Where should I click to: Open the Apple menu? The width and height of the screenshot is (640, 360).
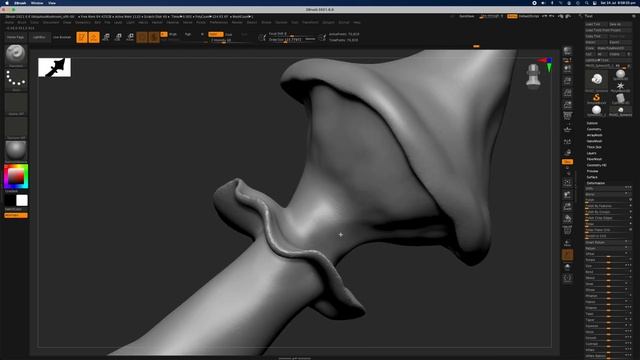(7, 3)
